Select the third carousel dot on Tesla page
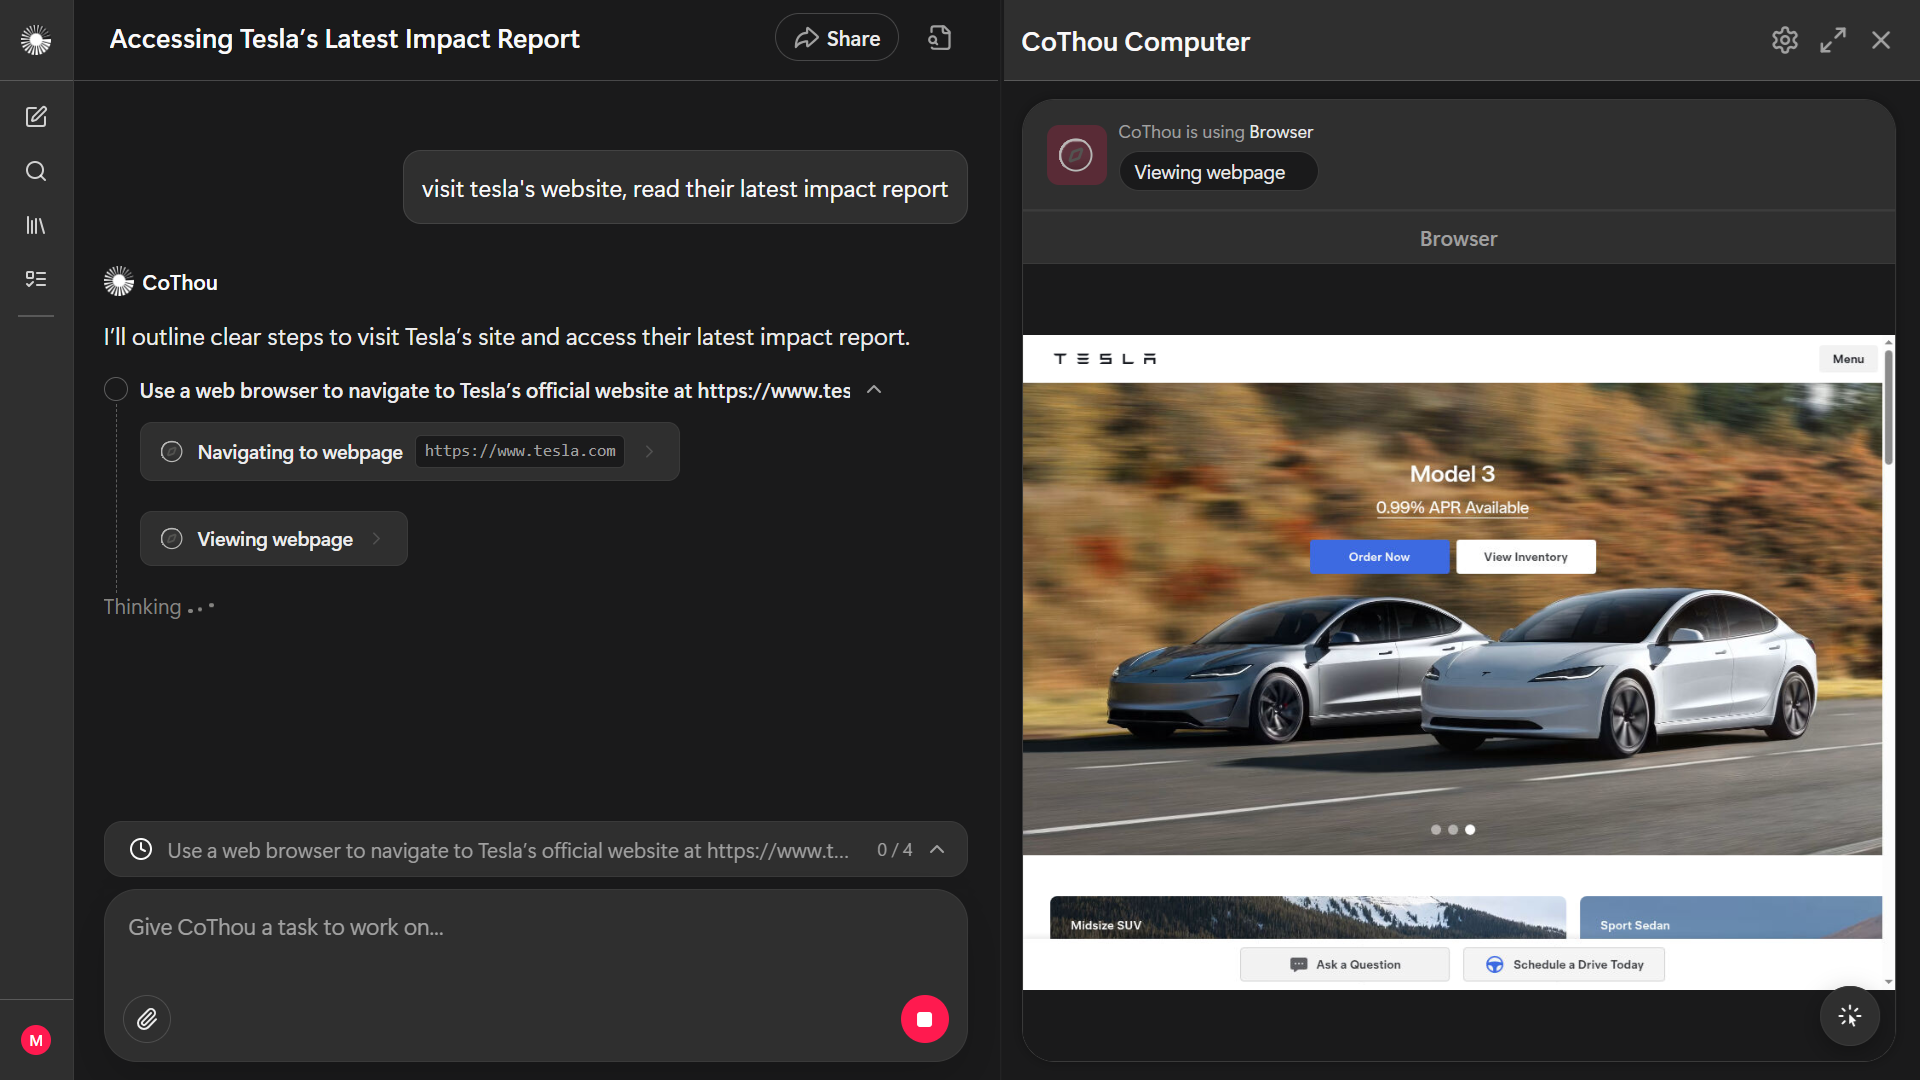This screenshot has width=1920, height=1080. pyautogui.click(x=1470, y=829)
